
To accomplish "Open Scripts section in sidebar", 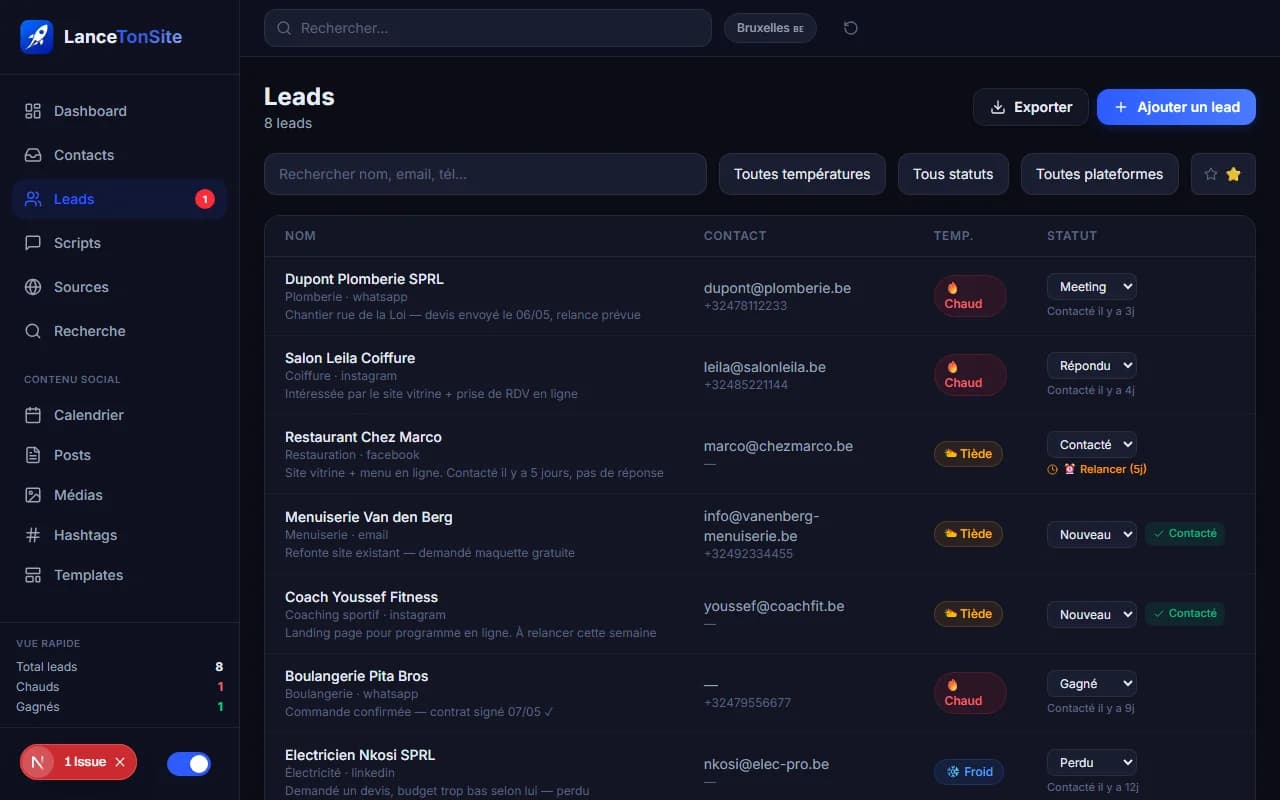I will pyautogui.click(x=120, y=243).
